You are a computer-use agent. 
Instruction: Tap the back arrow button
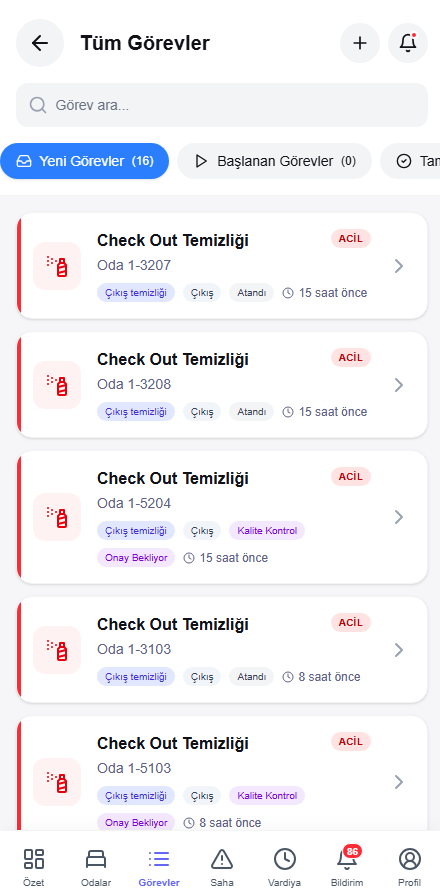(40, 43)
